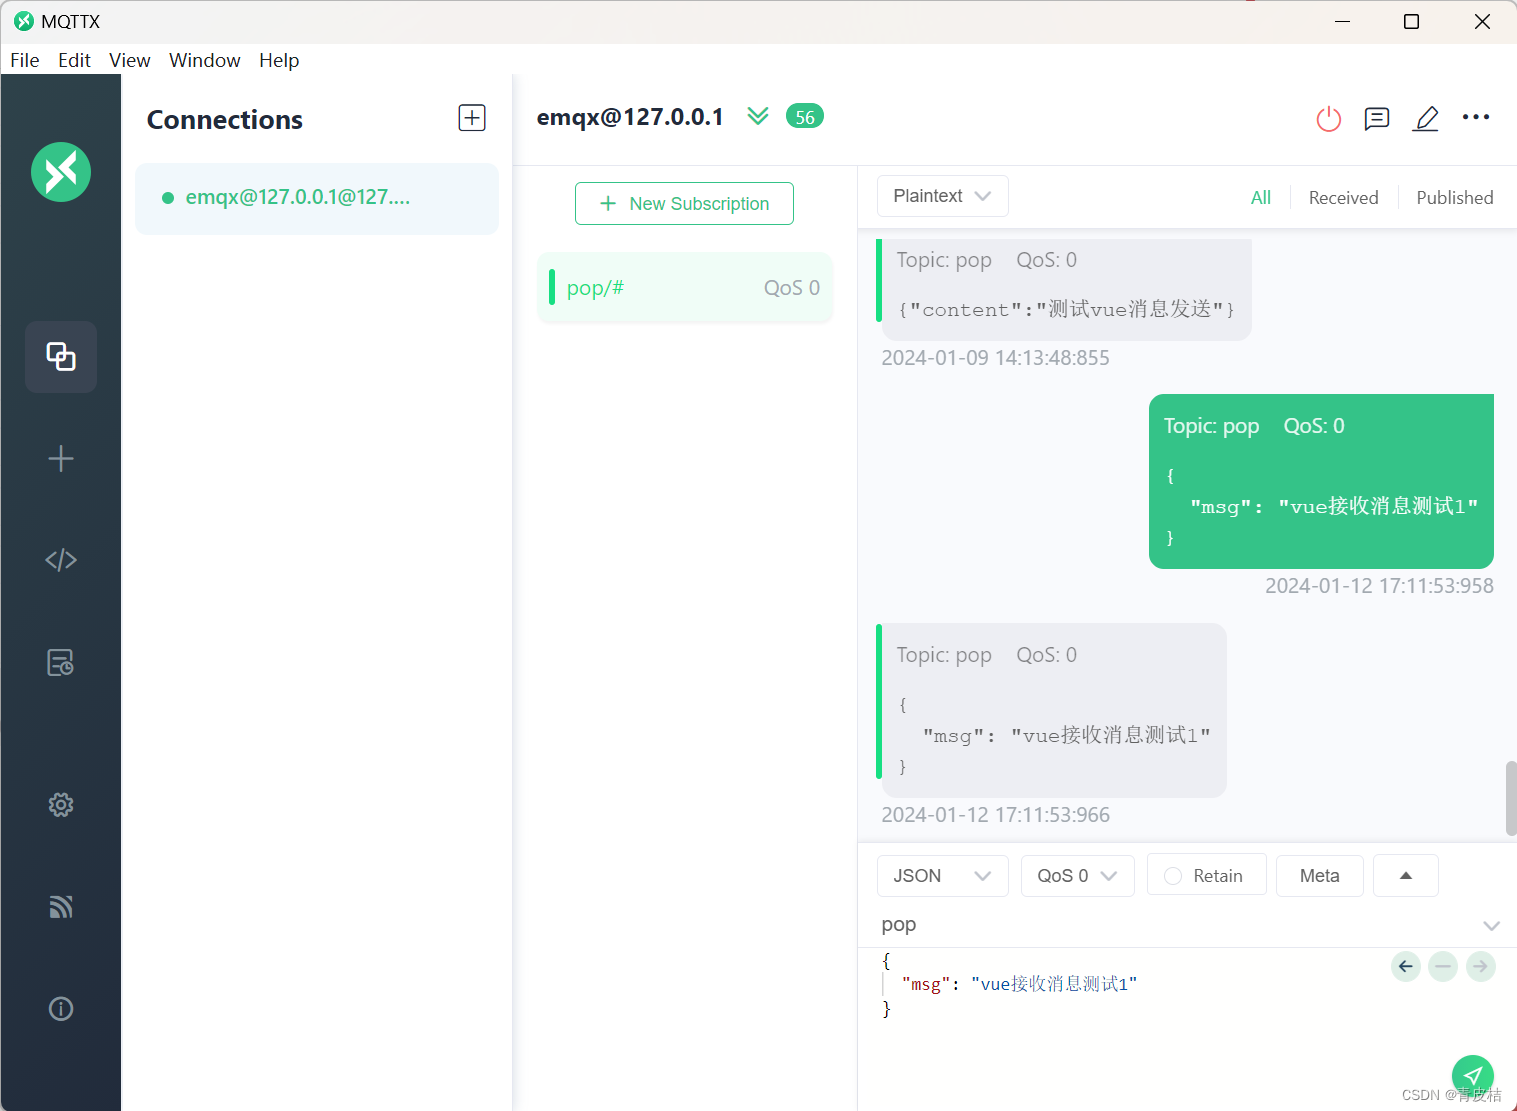Filter to Published messages
This screenshot has width=1517, height=1111.
pos(1455,198)
